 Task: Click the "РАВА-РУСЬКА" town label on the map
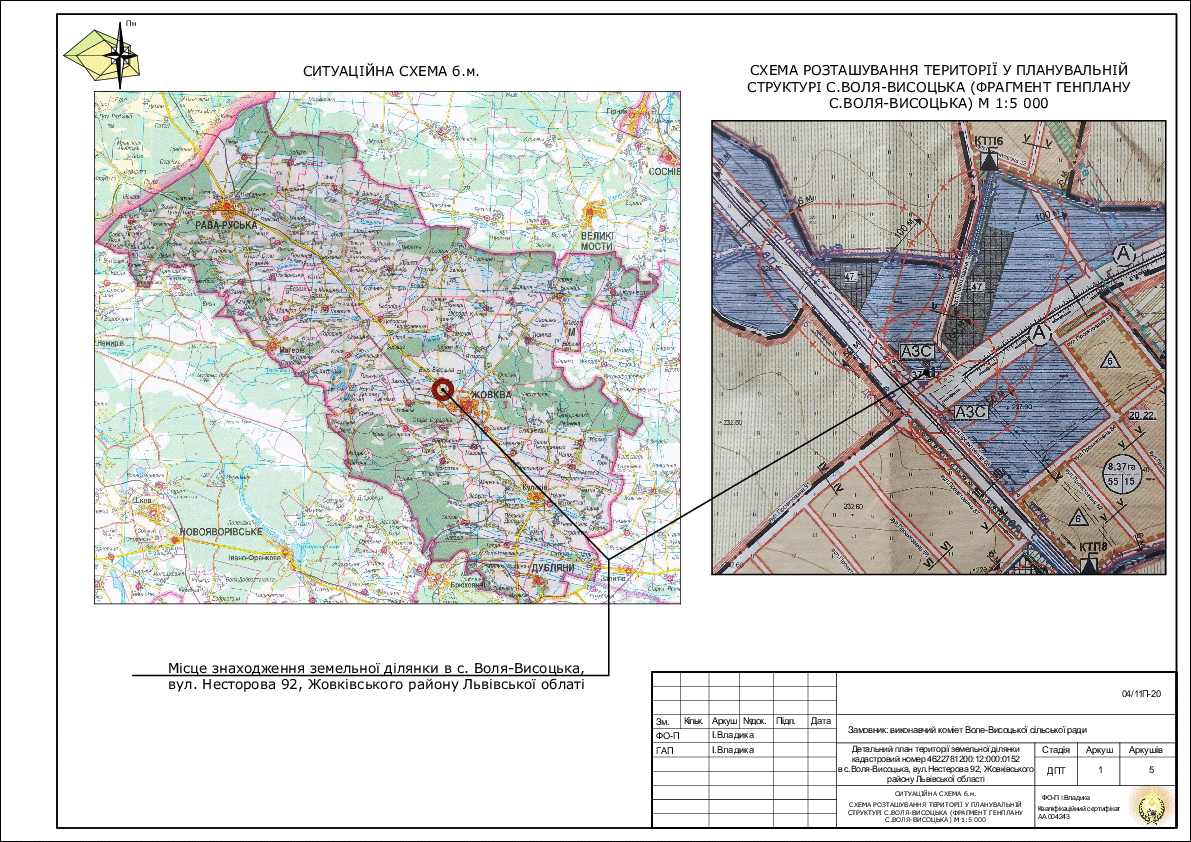(226, 225)
